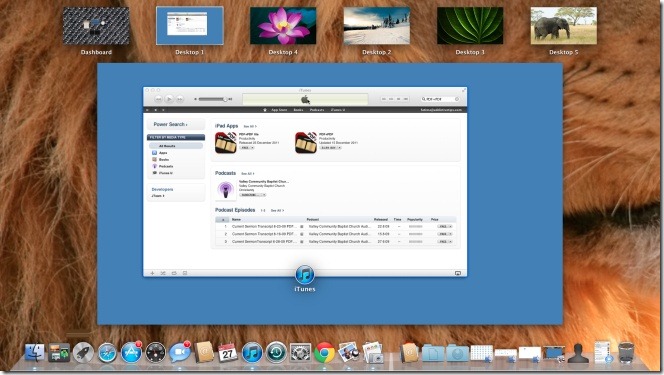Image resolution: width=664 pixels, height=375 pixels.
Task: Show artwork viewer button in iTunes bottom bar
Action: 185,273
